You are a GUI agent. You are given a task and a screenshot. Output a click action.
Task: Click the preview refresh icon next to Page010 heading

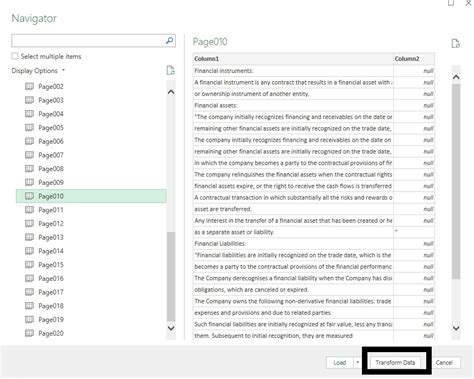456,43
